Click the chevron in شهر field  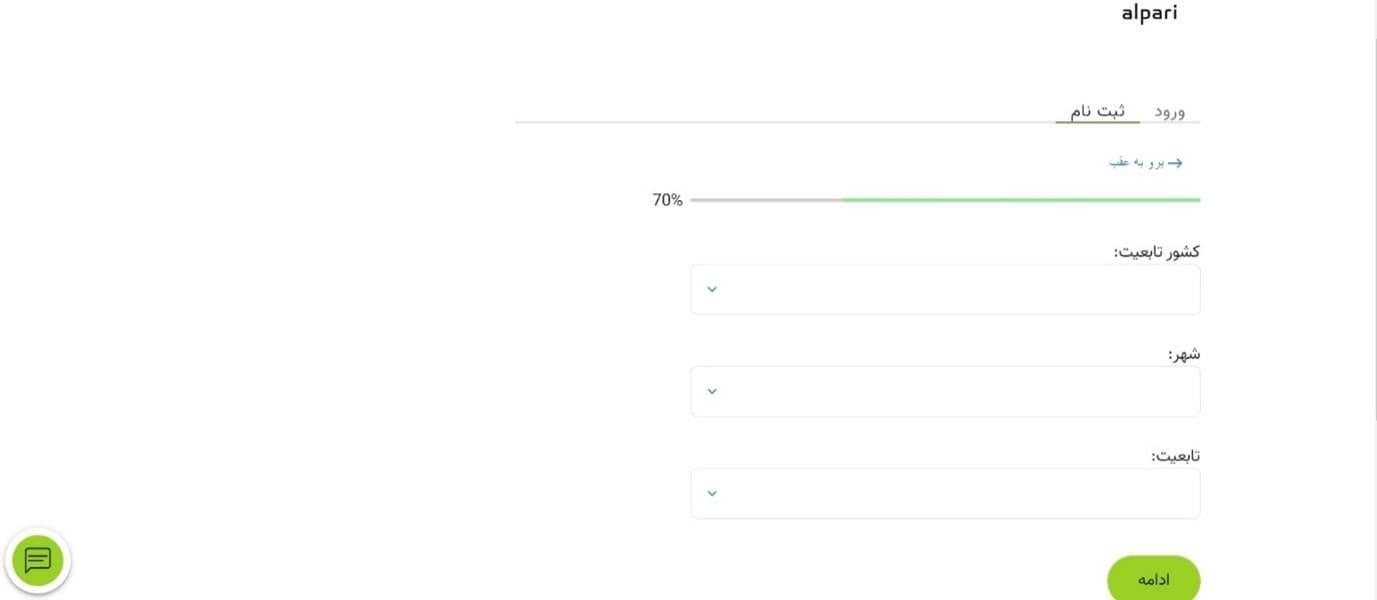(x=712, y=391)
